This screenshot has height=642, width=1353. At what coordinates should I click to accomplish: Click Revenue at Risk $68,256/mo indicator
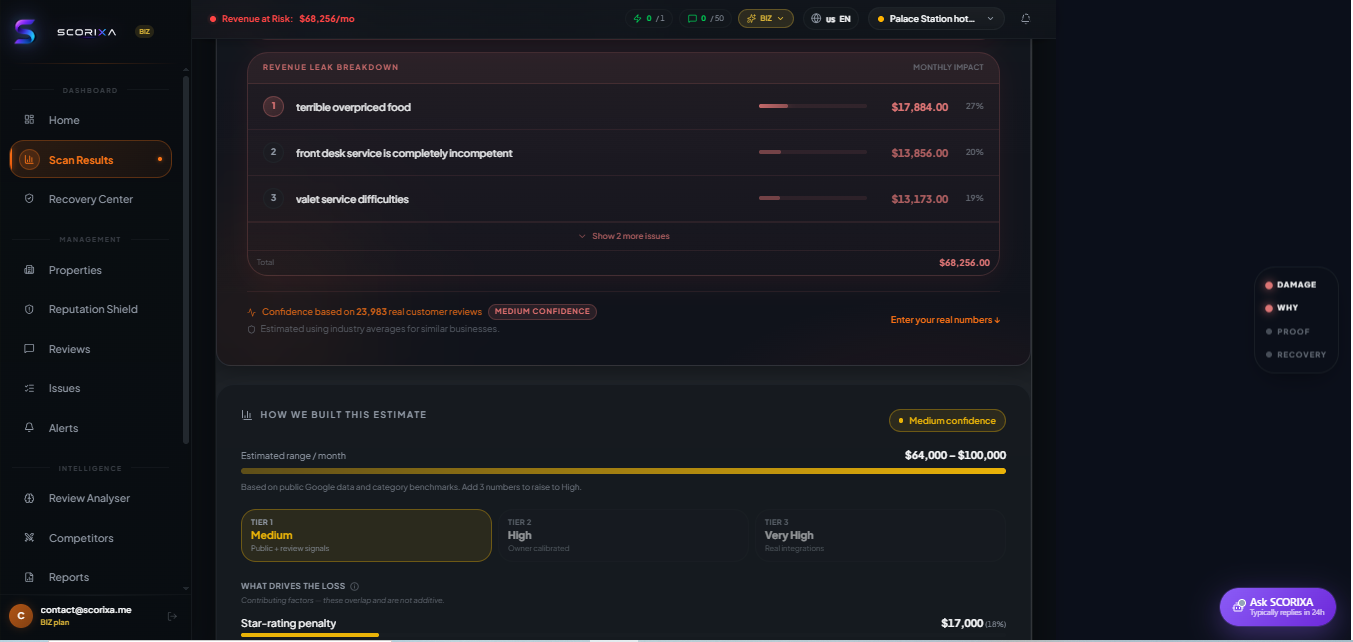click(x=281, y=18)
